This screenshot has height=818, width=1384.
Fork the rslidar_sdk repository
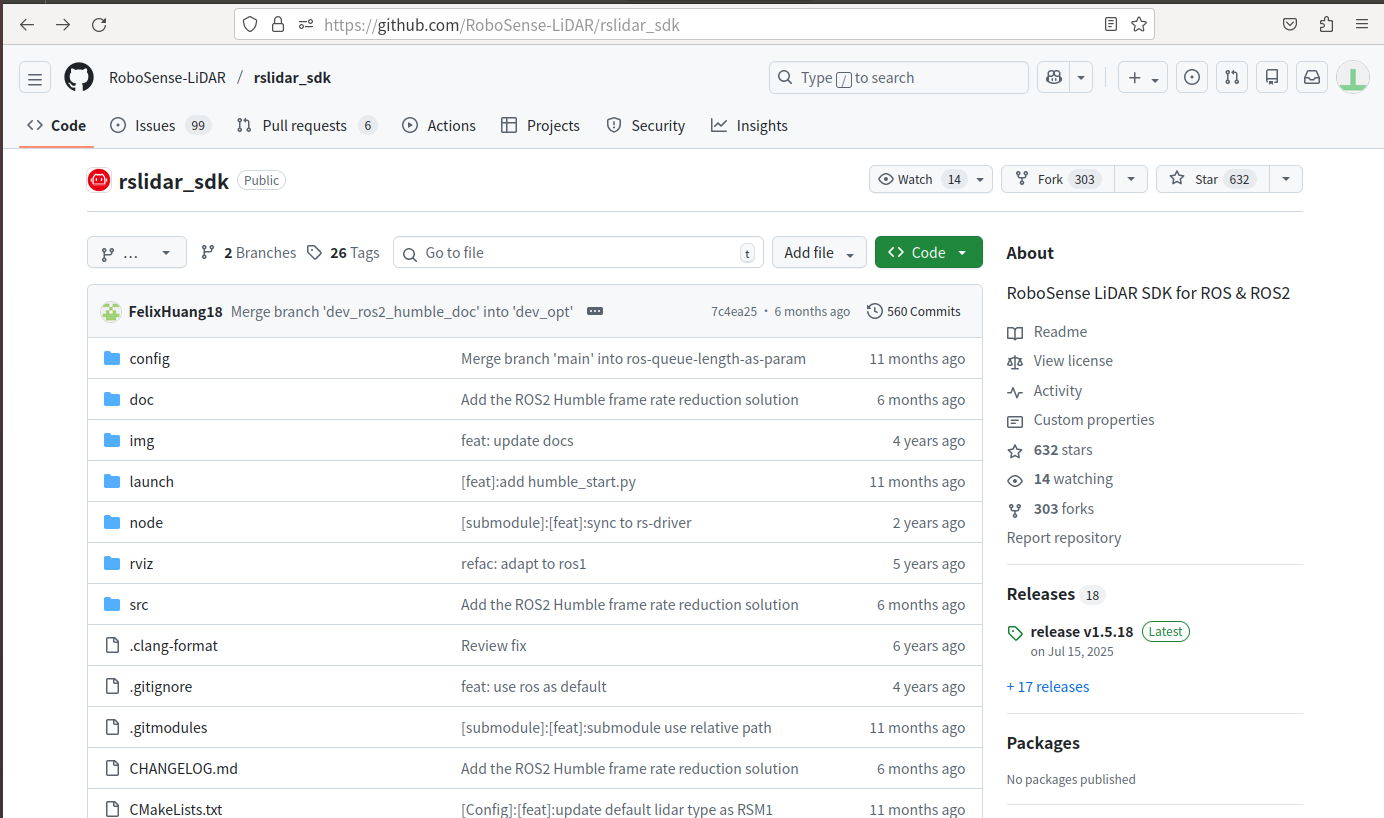click(1057, 179)
